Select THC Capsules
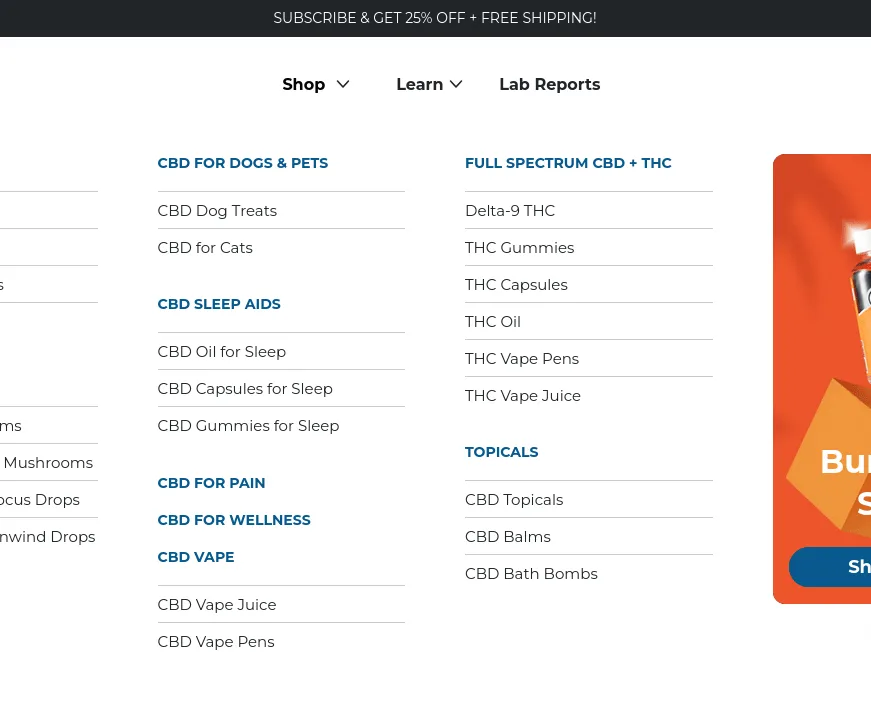This screenshot has width=871, height=720. point(516,285)
